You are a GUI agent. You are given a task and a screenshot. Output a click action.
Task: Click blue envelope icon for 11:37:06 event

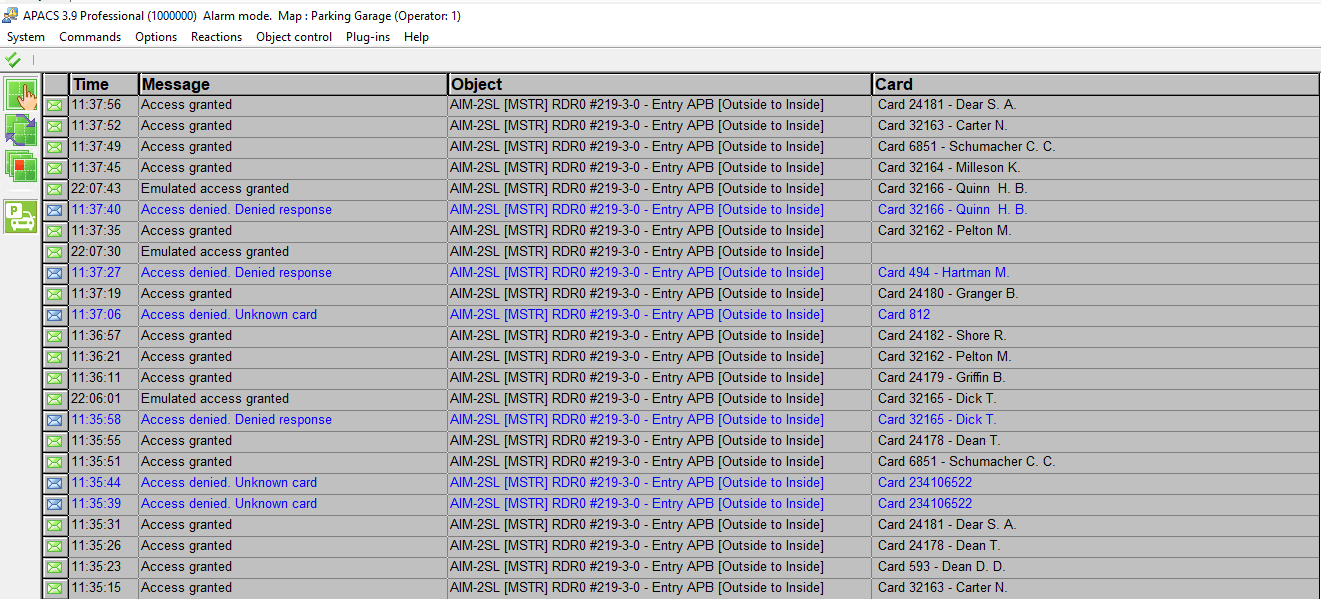tap(54, 315)
